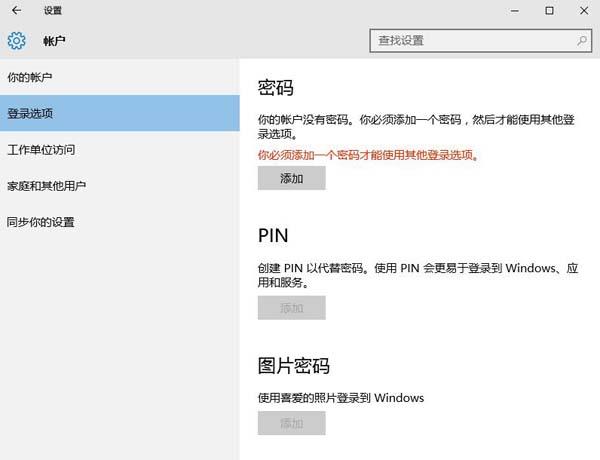Viewport: 600px width, 460px height.
Task: Click 添加 button under 图片密码
Action: click(x=292, y=423)
